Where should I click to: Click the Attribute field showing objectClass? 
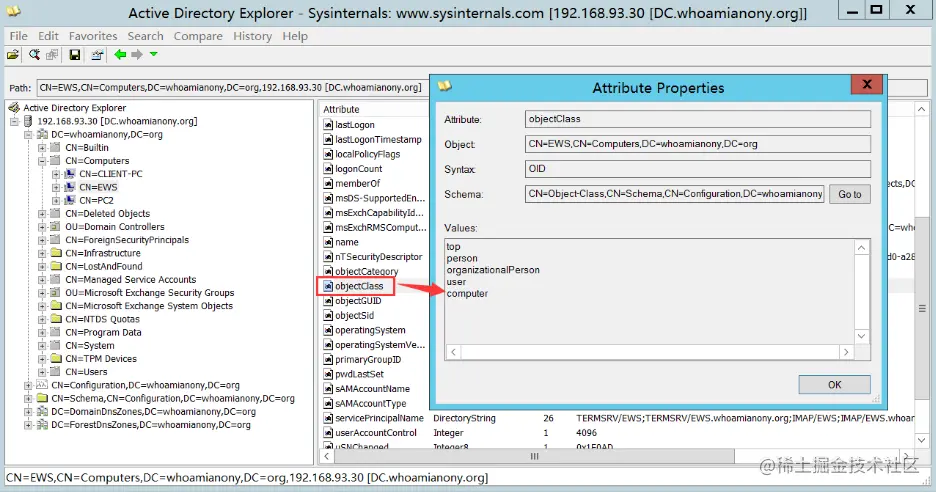click(x=698, y=119)
